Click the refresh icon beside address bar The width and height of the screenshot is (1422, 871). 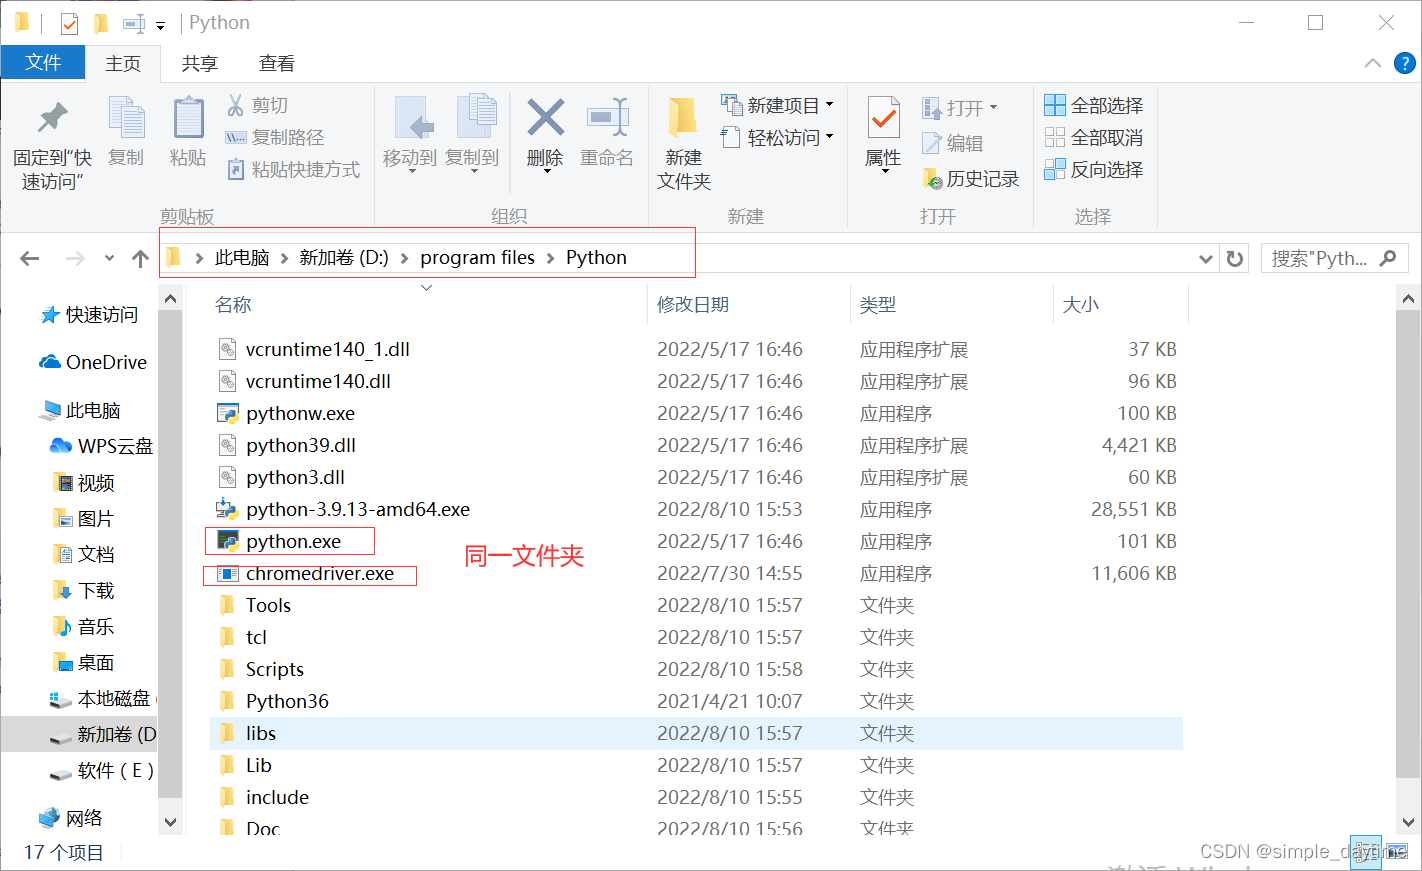(x=1235, y=259)
